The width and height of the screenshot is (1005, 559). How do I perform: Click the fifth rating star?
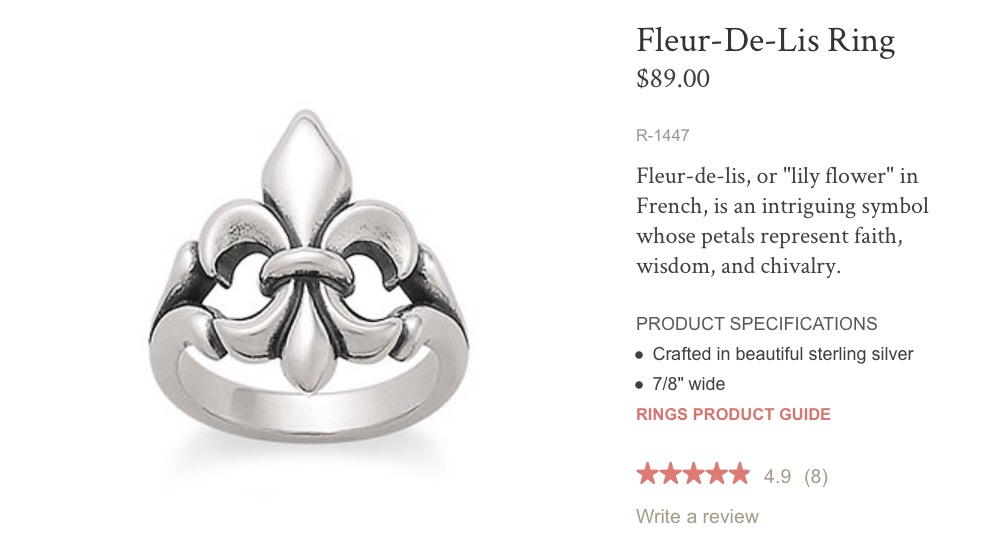(737, 474)
